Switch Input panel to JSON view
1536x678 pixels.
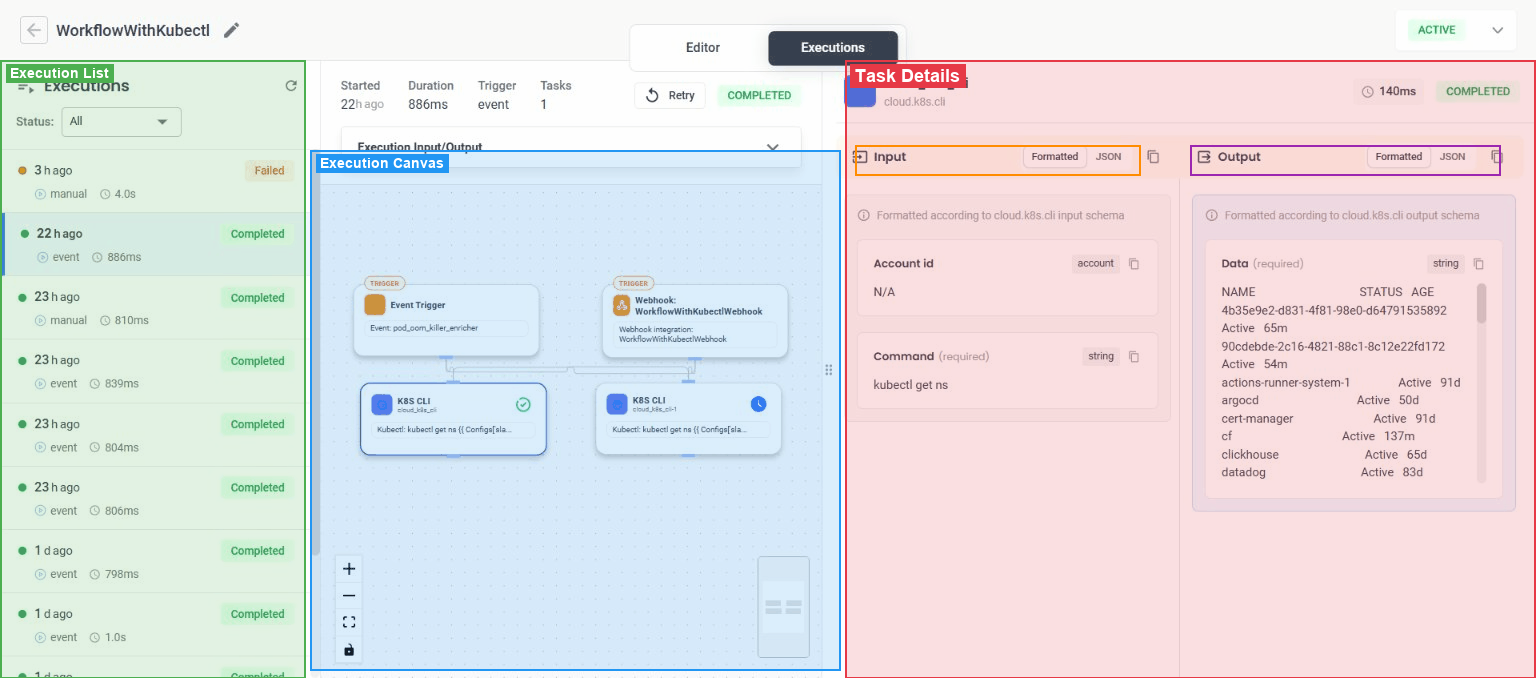coord(1110,156)
